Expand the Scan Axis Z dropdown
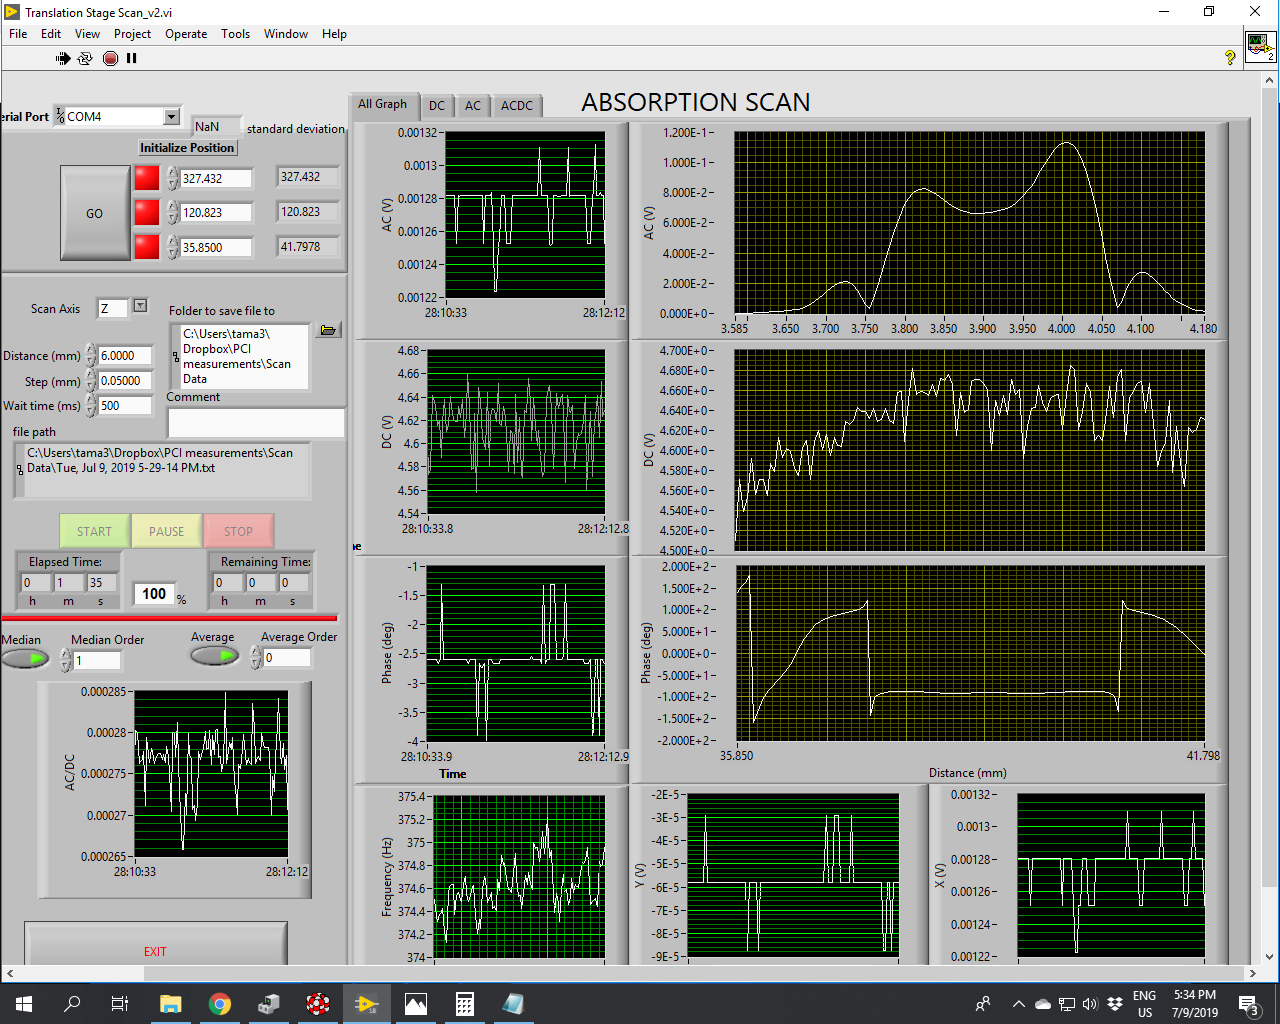This screenshot has height=1024, width=1280. [x=140, y=306]
